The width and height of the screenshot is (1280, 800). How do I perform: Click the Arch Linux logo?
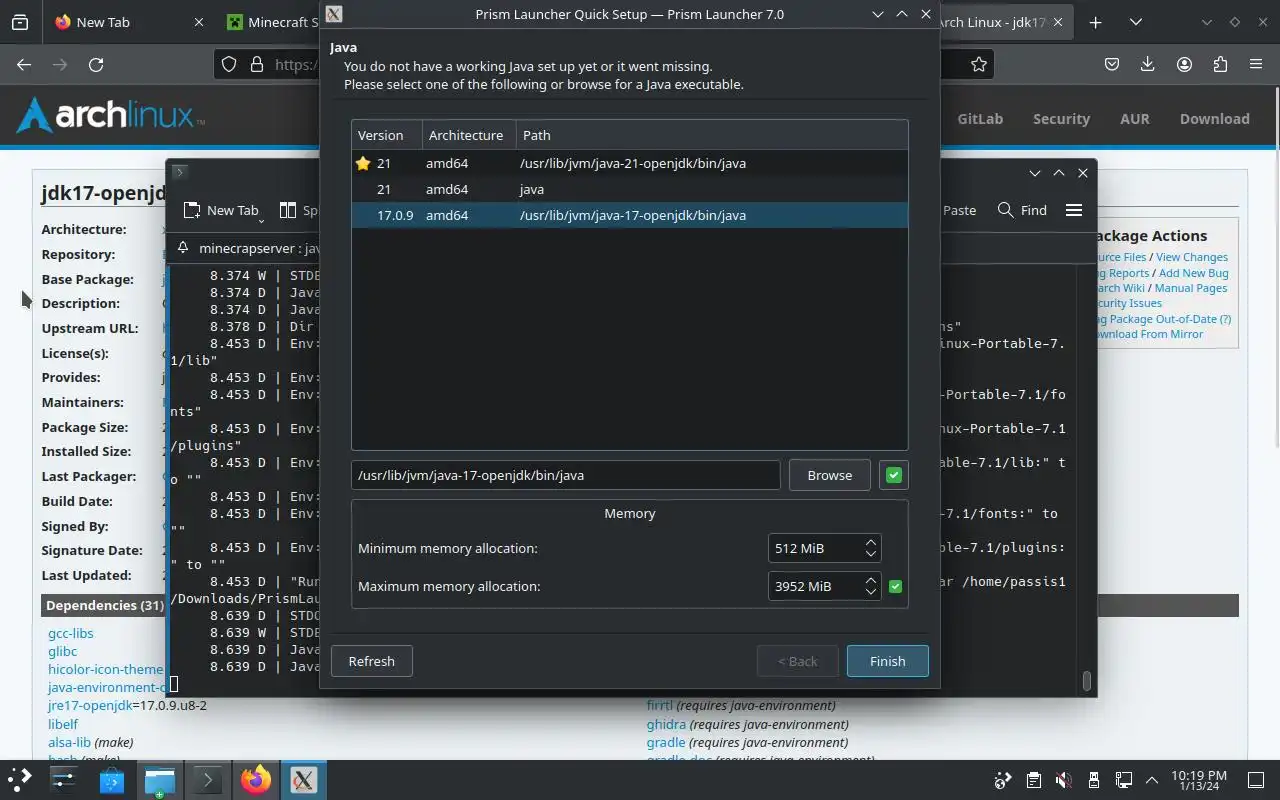[x=110, y=115]
